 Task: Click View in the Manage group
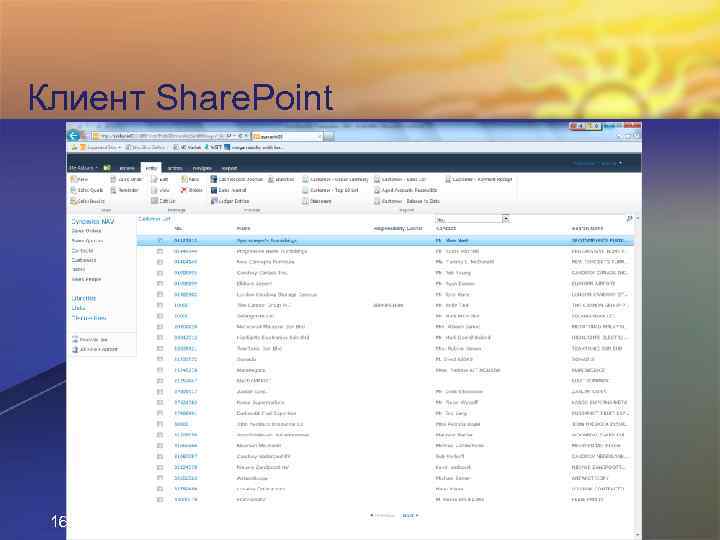click(161, 190)
